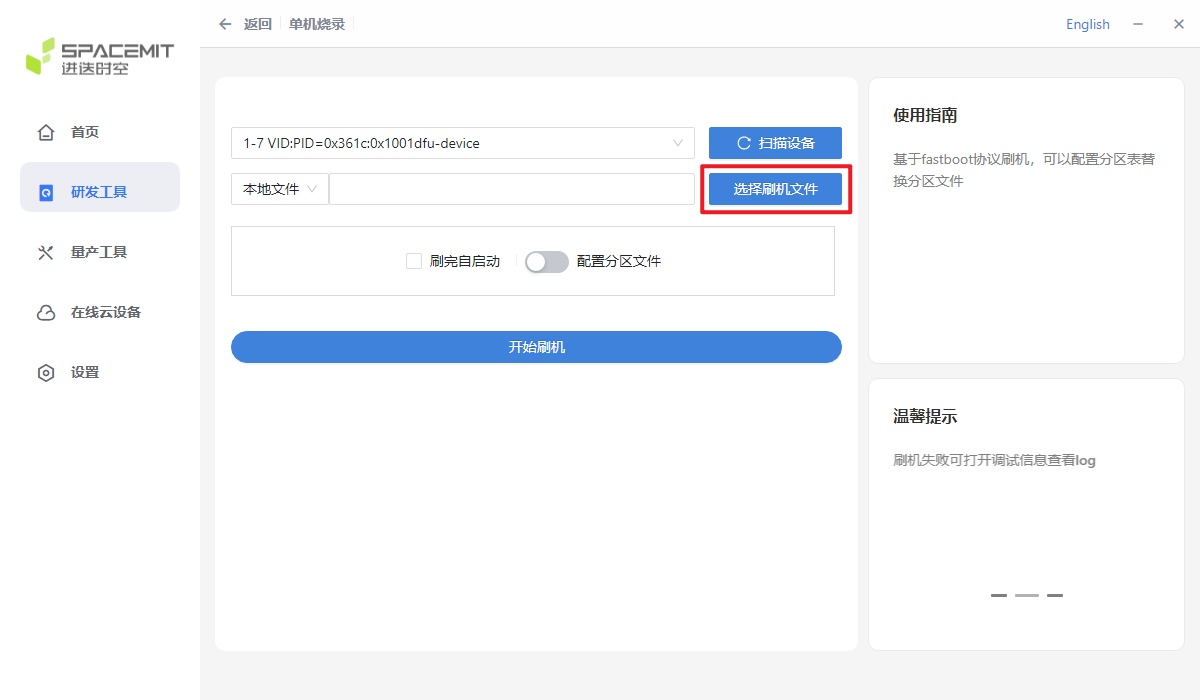The width and height of the screenshot is (1200, 700).
Task: Click the 设置 hexagon gear icon
Action: coord(45,373)
